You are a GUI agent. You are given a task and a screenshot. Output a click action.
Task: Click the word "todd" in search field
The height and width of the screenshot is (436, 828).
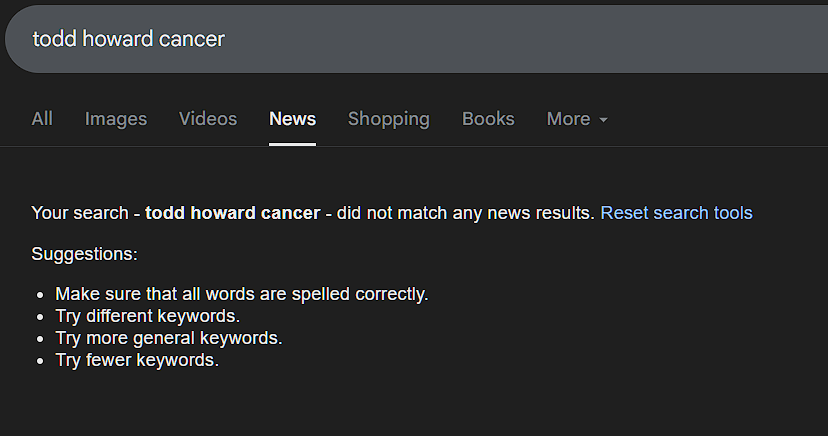pyautogui.click(x=54, y=39)
